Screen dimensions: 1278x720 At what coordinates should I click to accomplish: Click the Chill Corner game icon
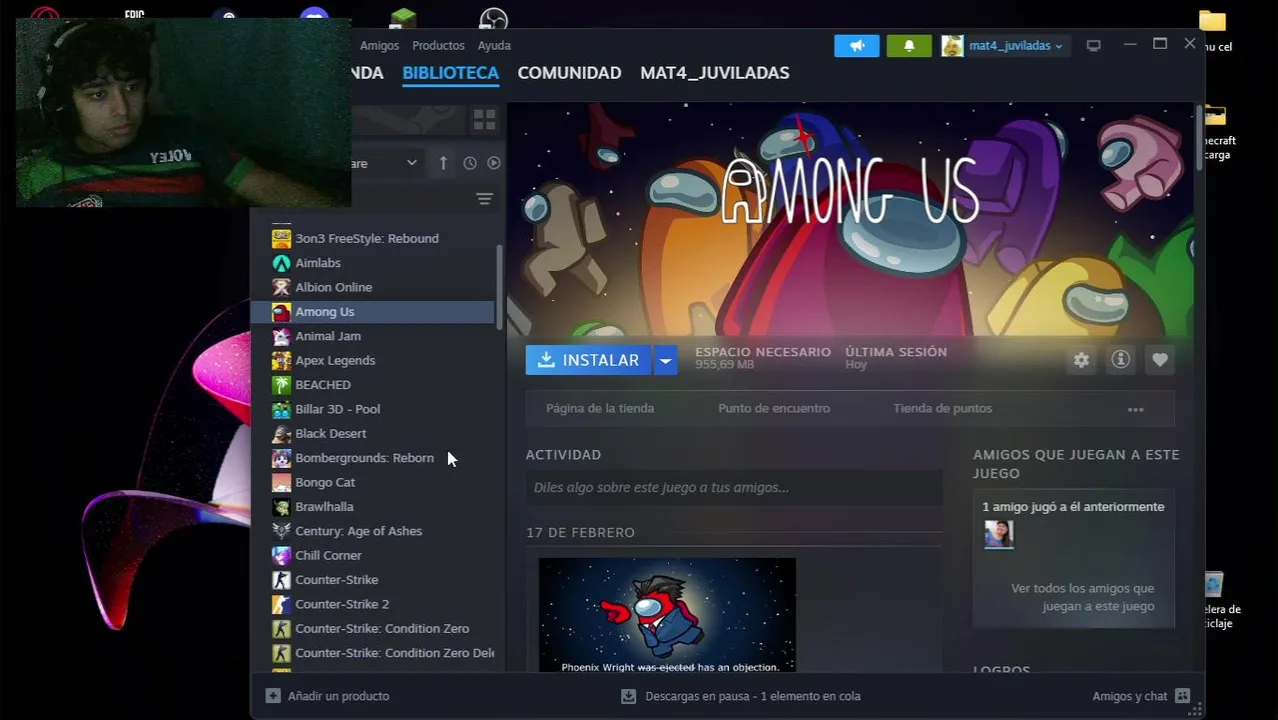[281, 555]
